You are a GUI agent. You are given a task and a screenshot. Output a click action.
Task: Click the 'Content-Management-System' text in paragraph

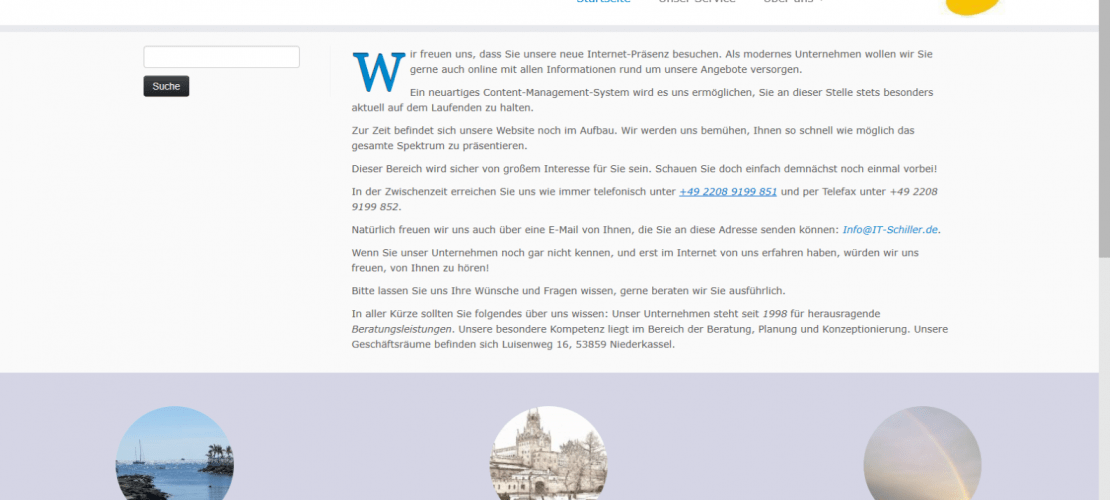(487, 92)
